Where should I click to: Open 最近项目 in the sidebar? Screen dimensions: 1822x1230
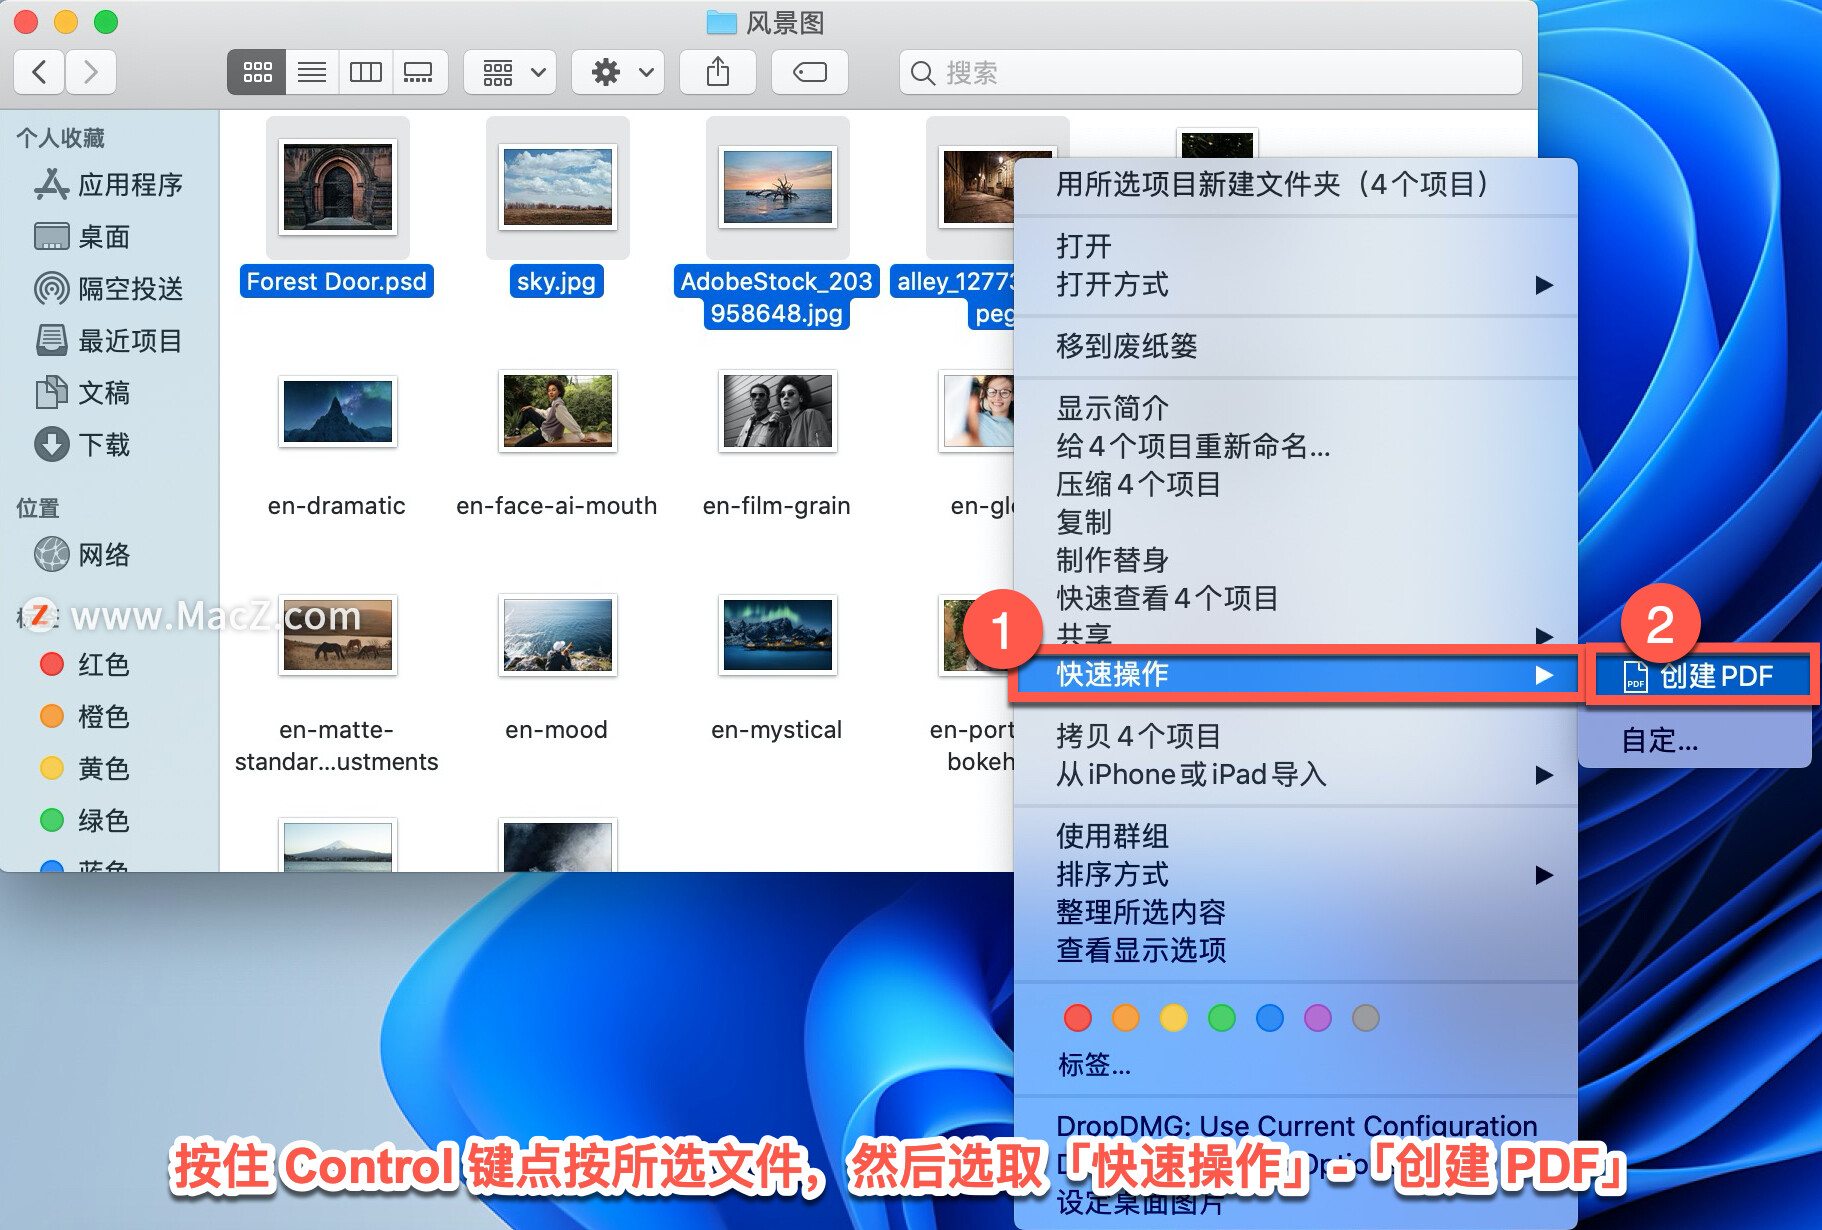(110, 341)
